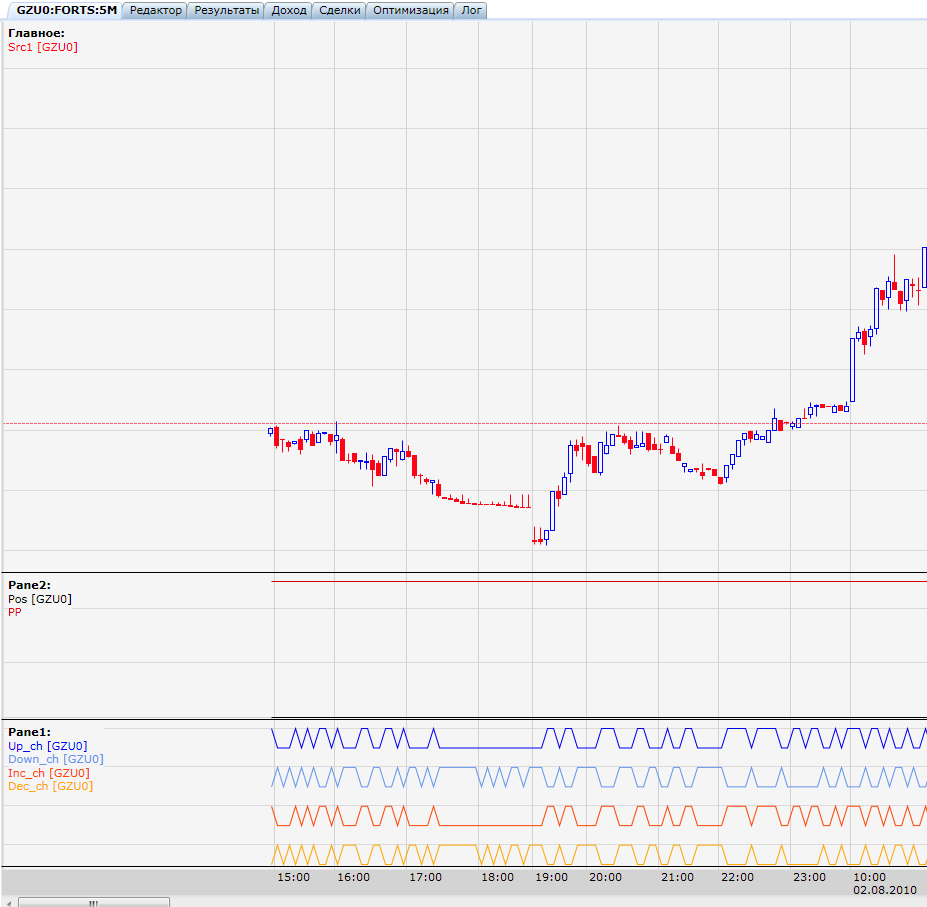Switch to the Редактор tab

coord(156,10)
